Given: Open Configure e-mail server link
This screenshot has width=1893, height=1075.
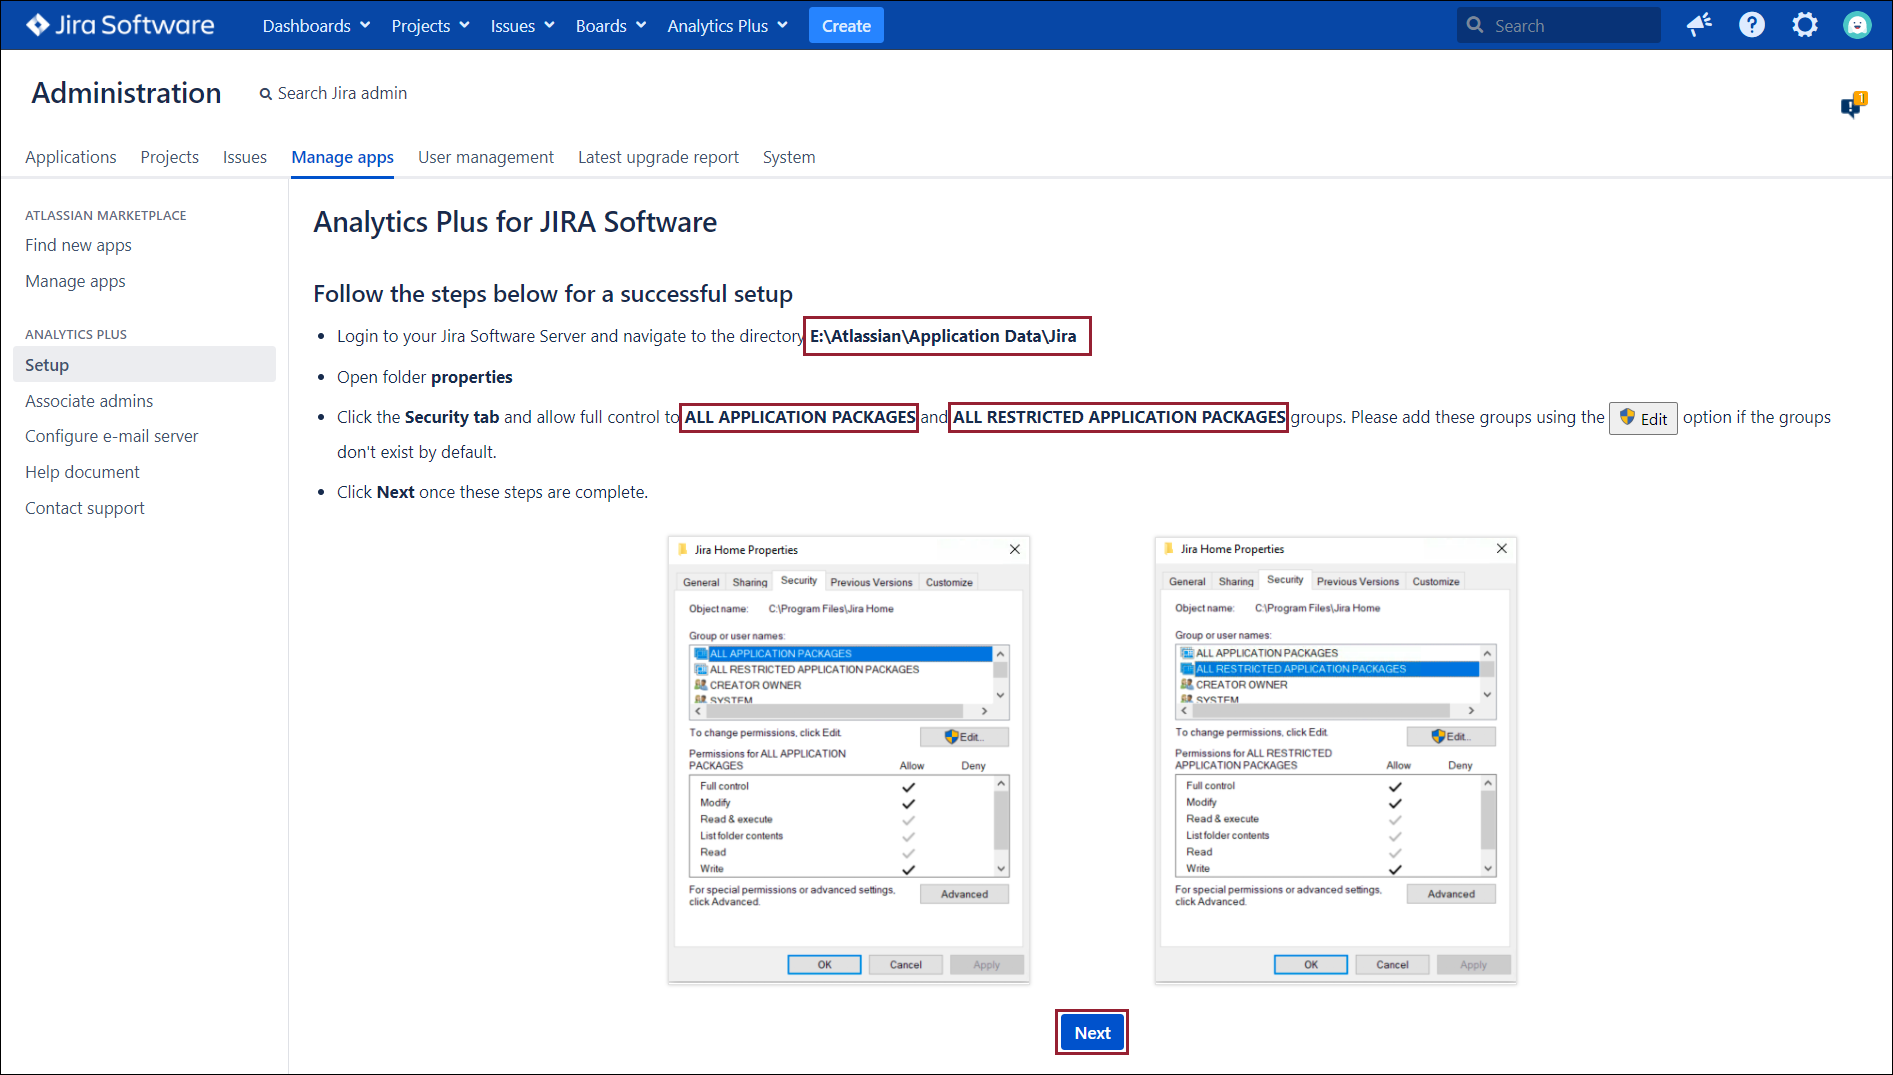Looking at the screenshot, I should (x=111, y=436).
